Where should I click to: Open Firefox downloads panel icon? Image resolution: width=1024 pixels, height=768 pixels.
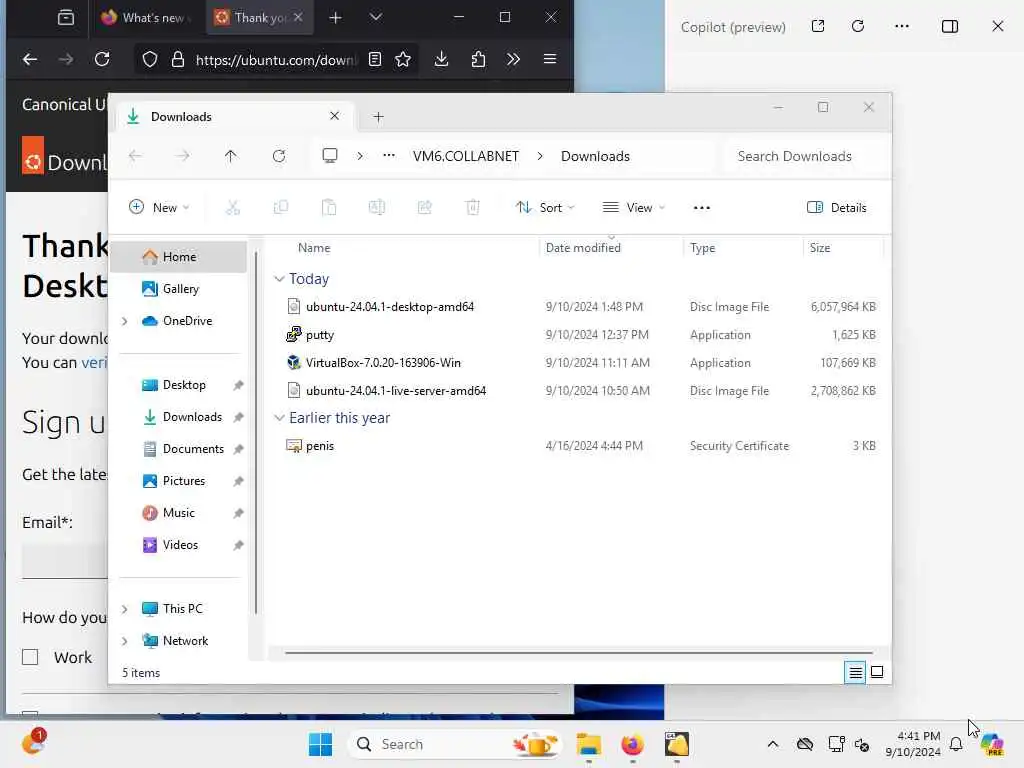click(x=441, y=59)
